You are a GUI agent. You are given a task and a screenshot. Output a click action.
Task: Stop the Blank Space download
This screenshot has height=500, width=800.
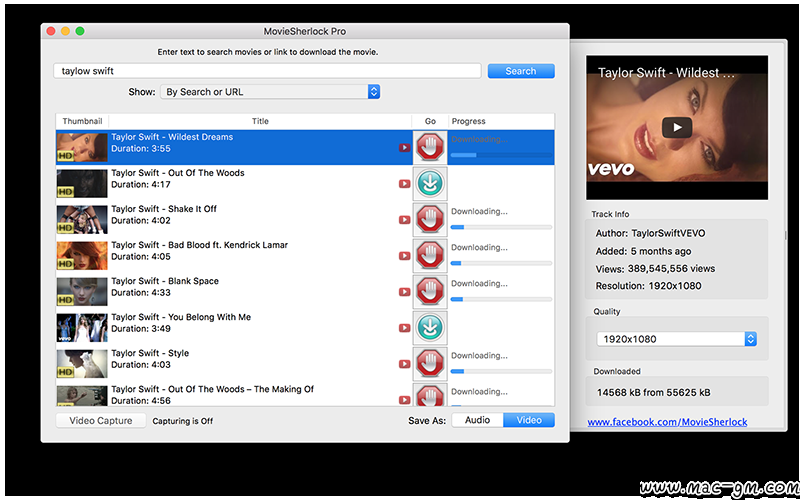pyautogui.click(x=430, y=292)
